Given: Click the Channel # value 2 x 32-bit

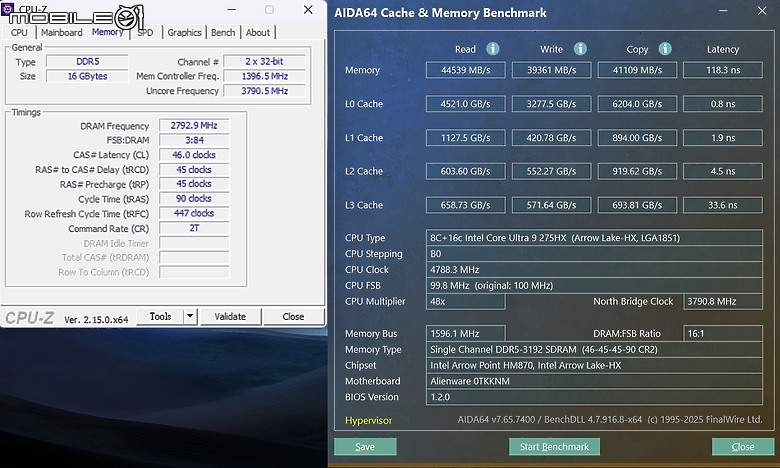Looking at the screenshot, I should click(x=264, y=61).
